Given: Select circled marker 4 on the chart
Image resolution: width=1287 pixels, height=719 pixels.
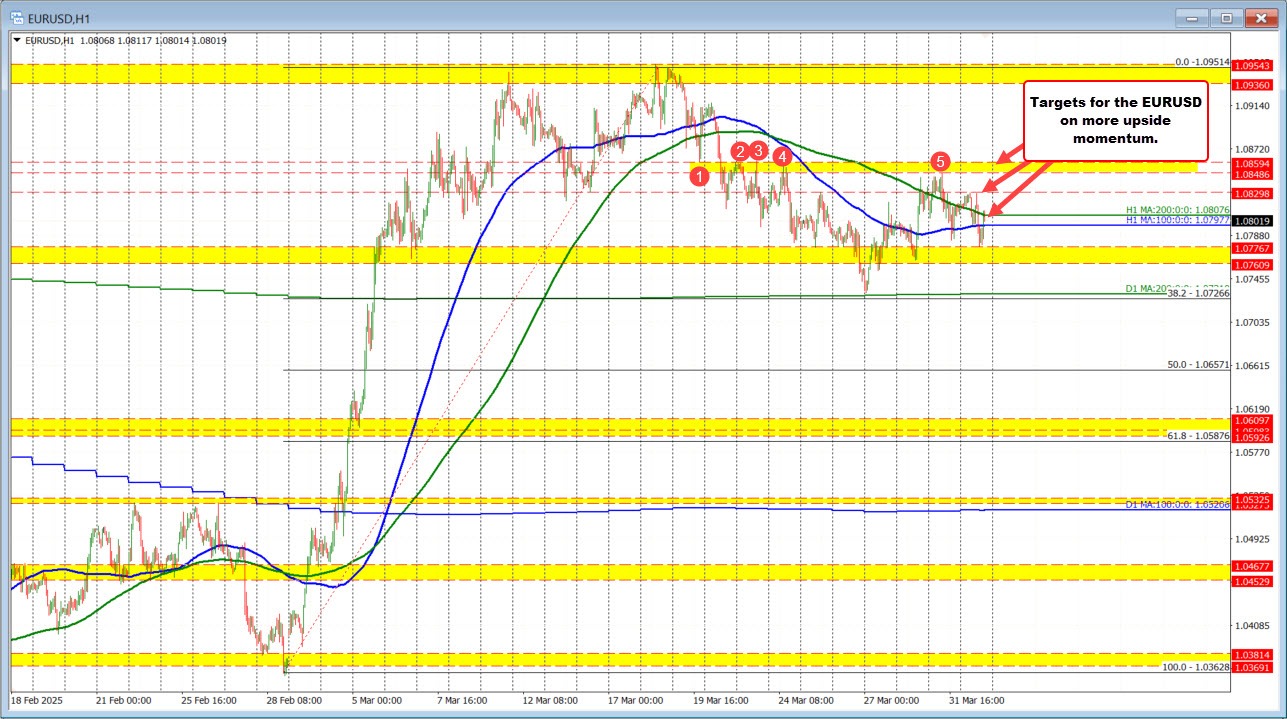Looking at the screenshot, I should pyautogui.click(x=783, y=157).
